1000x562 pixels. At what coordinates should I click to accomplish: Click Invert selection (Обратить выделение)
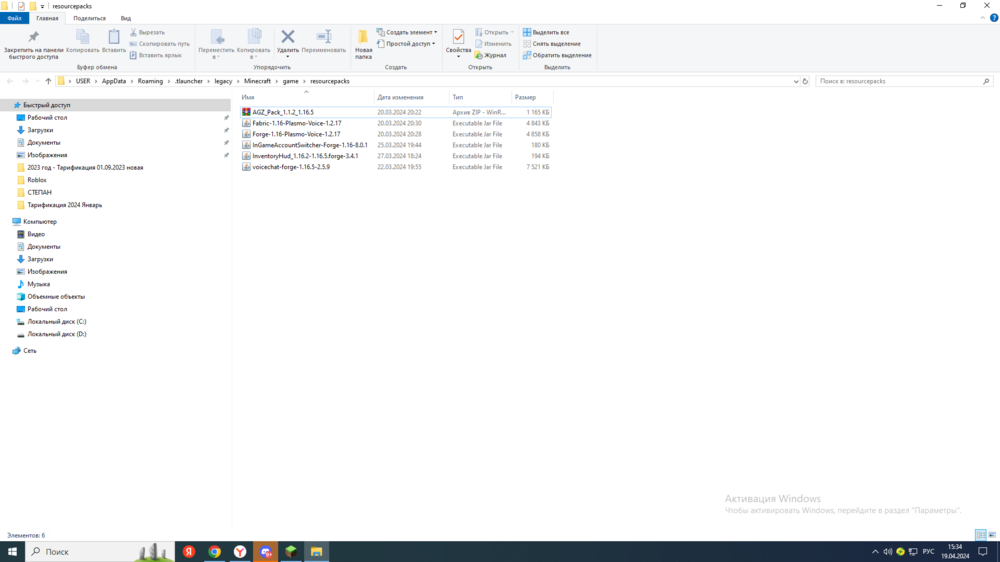point(557,55)
